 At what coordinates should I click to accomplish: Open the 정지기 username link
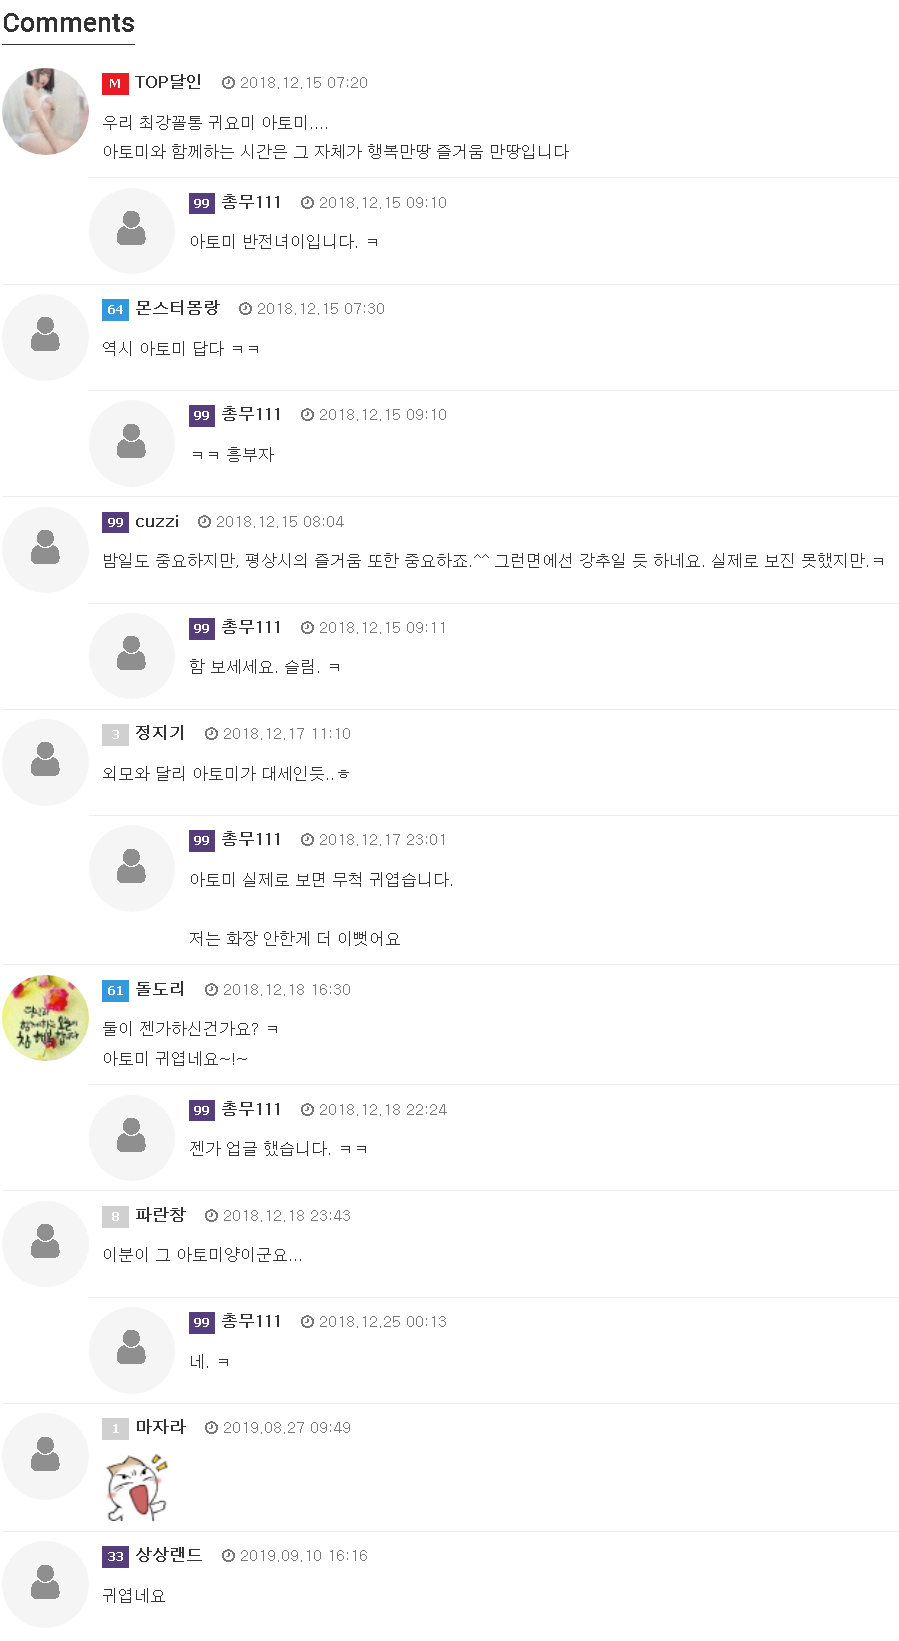click(x=160, y=733)
